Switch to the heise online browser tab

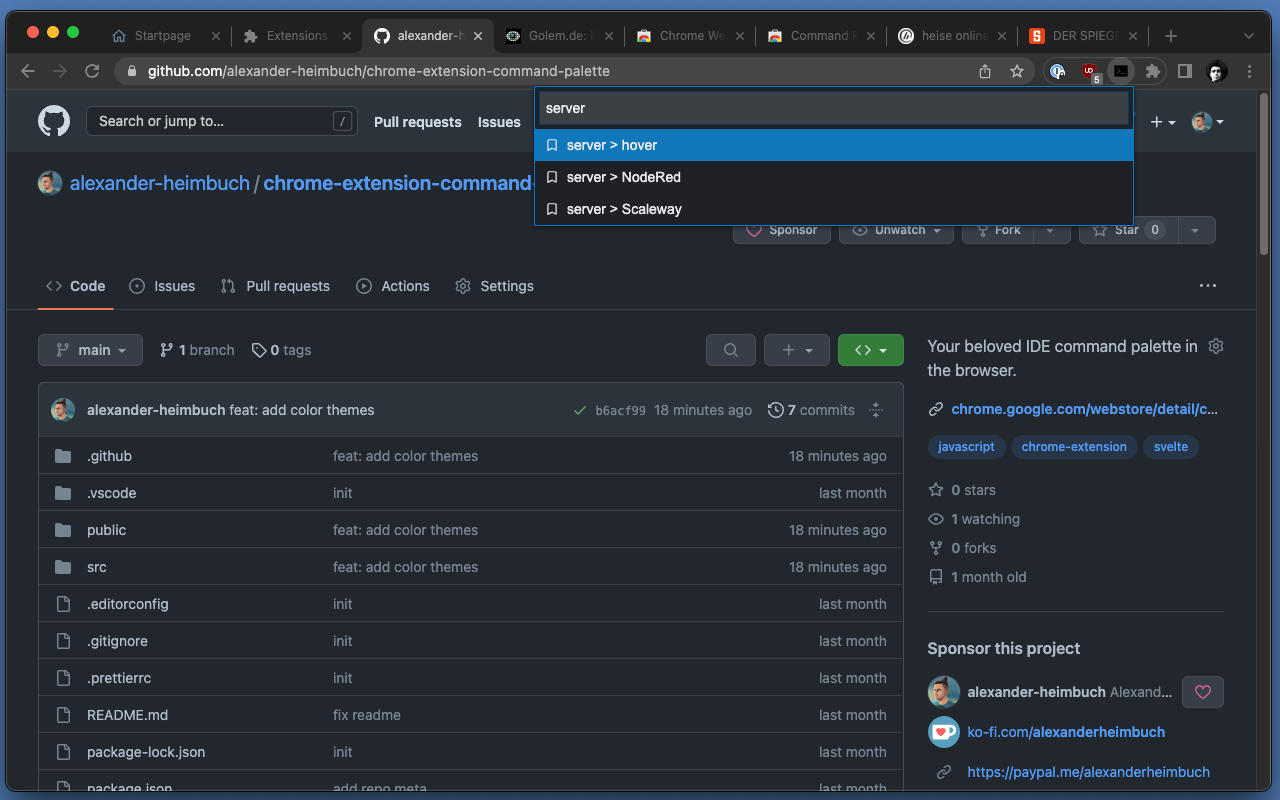click(x=952, y=36)
